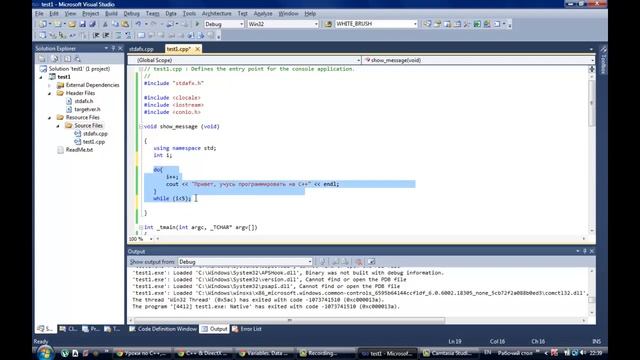Open the Tools menu
This screenshot has height=360, width=640.
pos(189,13)
